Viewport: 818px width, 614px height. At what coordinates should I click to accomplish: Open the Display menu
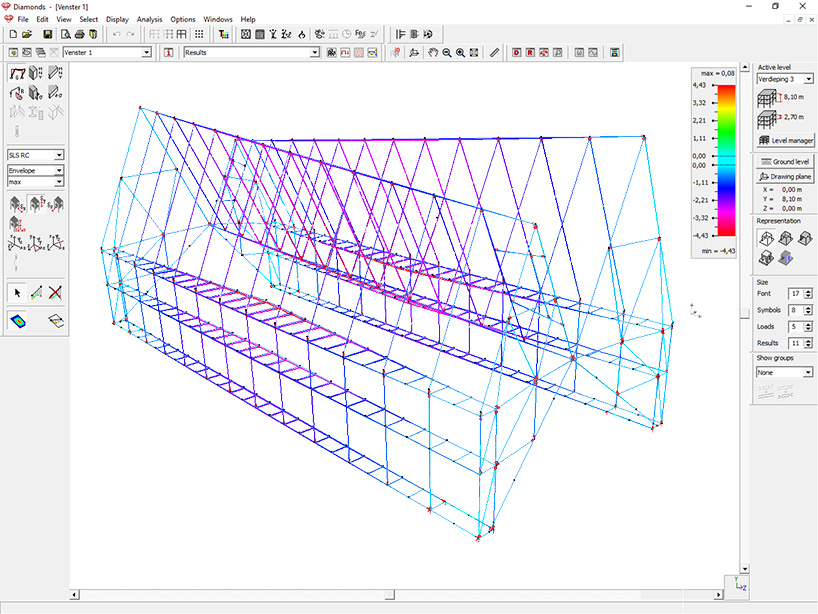(117, 19)
